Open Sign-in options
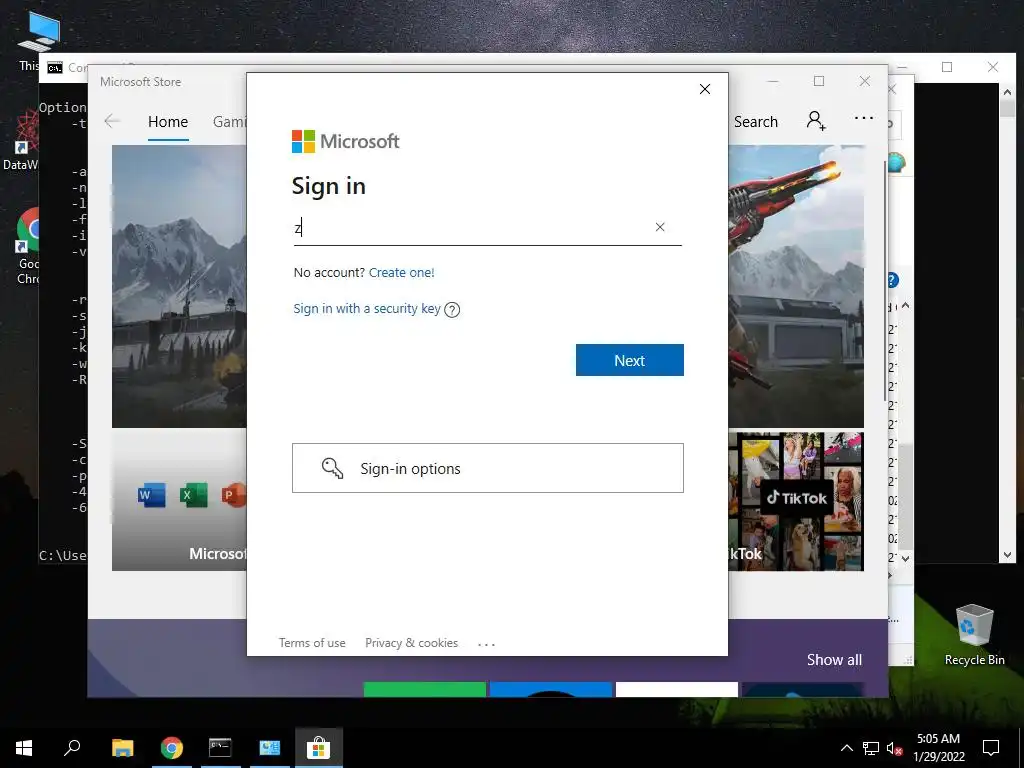 [x=488, y=468]
